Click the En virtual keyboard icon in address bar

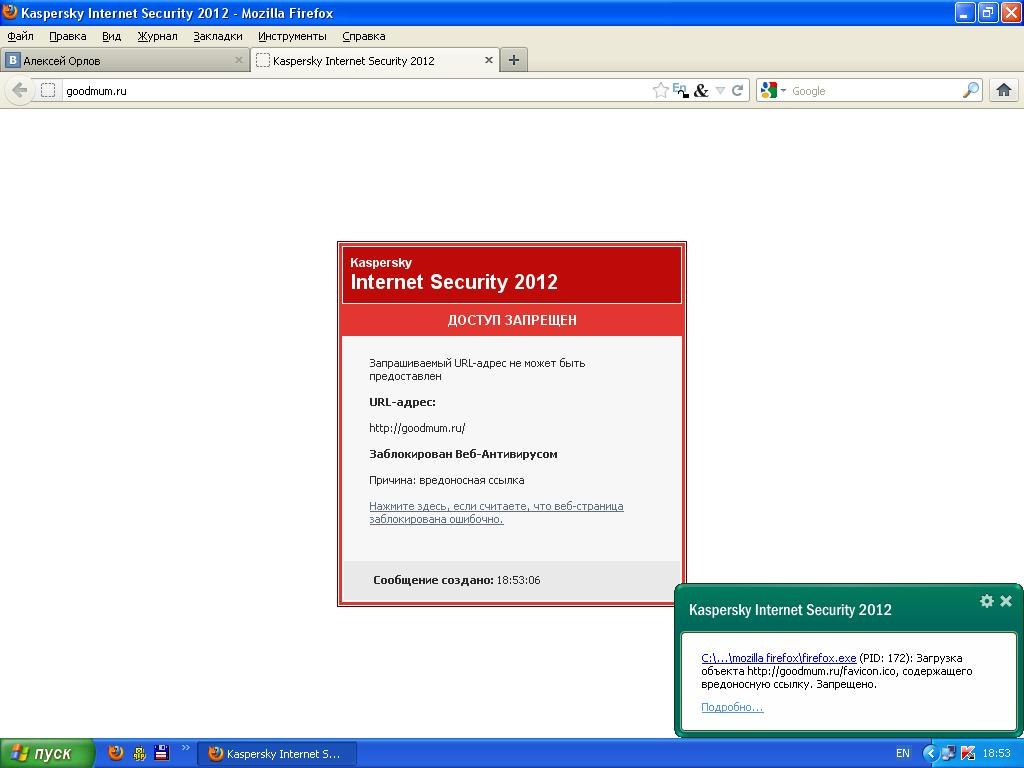point(680,90)
